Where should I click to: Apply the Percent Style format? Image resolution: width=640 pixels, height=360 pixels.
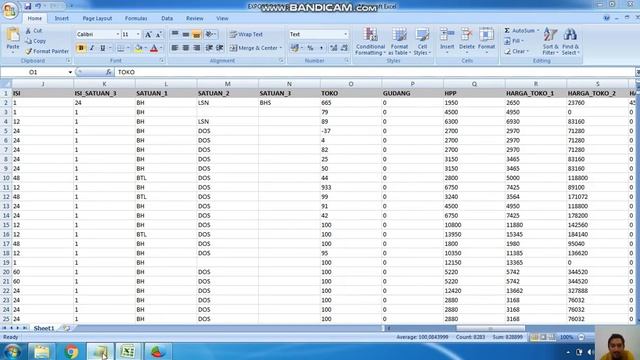[310, 48]
